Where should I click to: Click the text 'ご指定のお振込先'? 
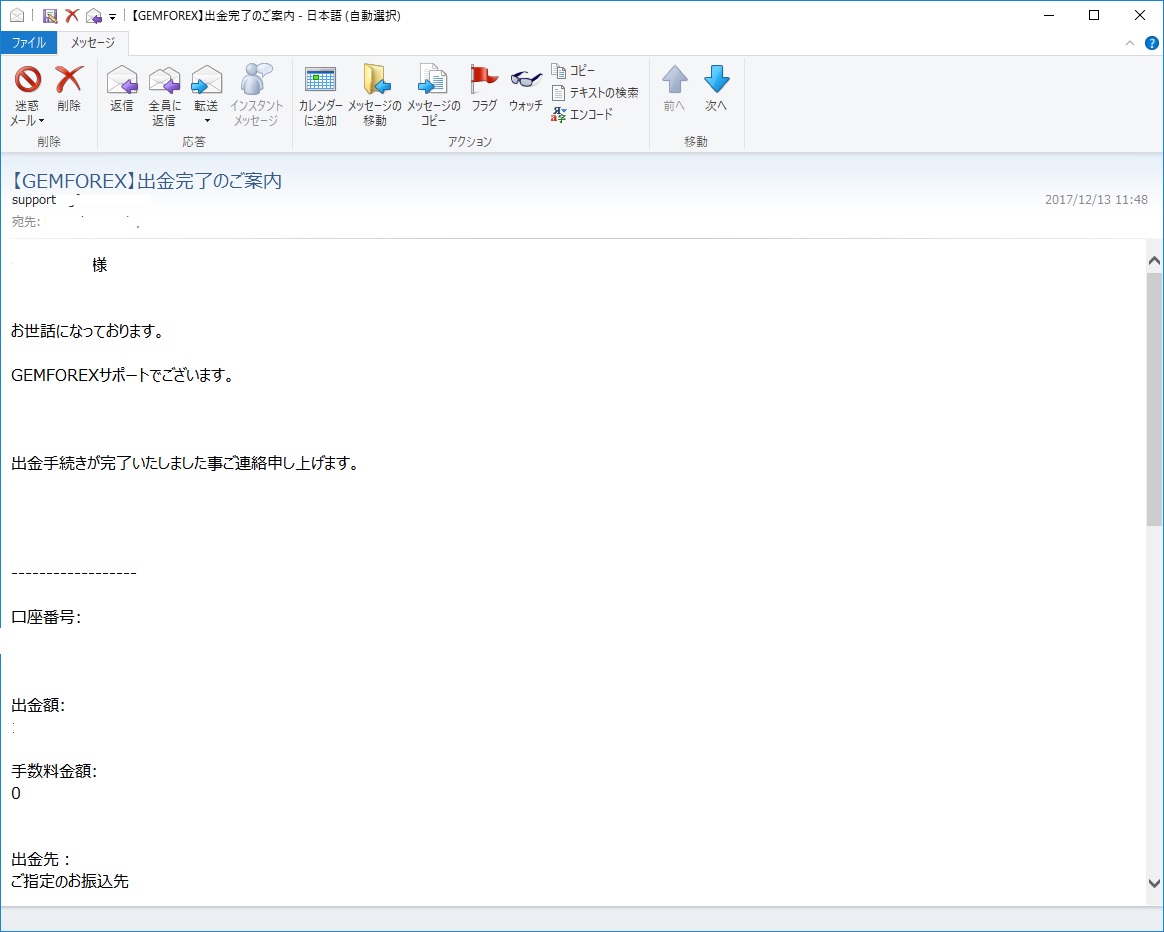tap(70, 882)
